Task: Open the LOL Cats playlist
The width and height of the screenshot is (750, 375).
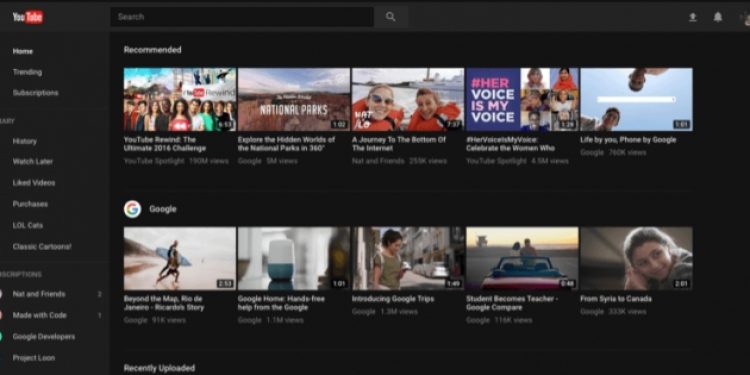Action: coord(28,225)
